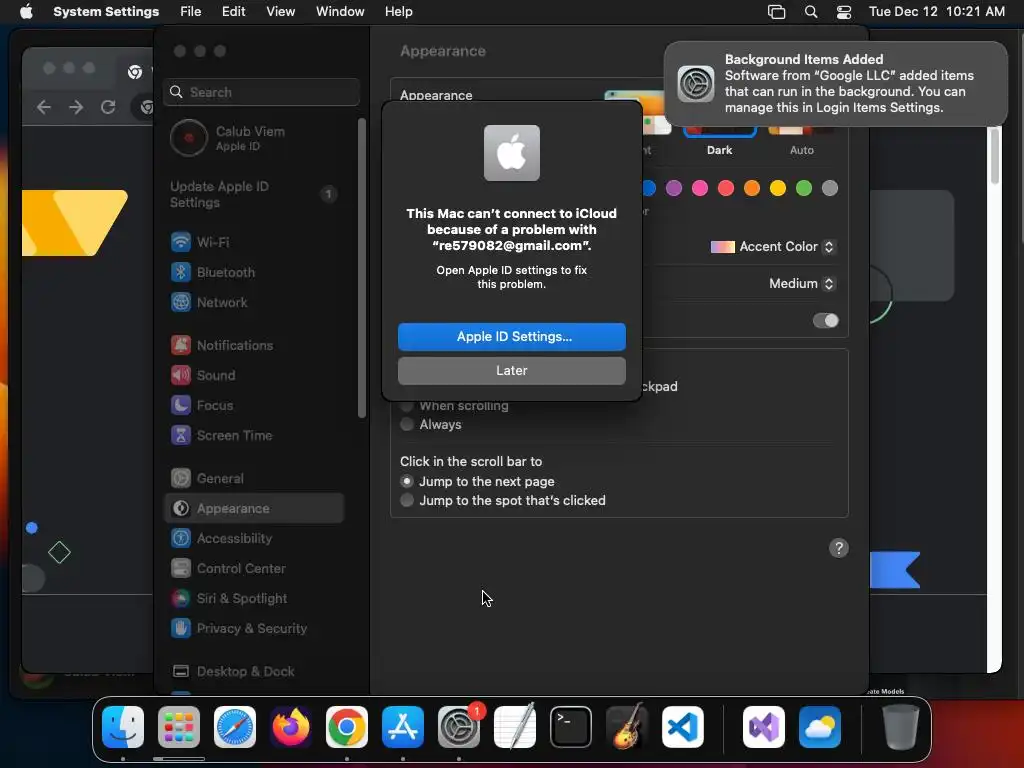Select Siri & Spotlight icon
The height and width of the screenshot is (768, 1024).
181,598
